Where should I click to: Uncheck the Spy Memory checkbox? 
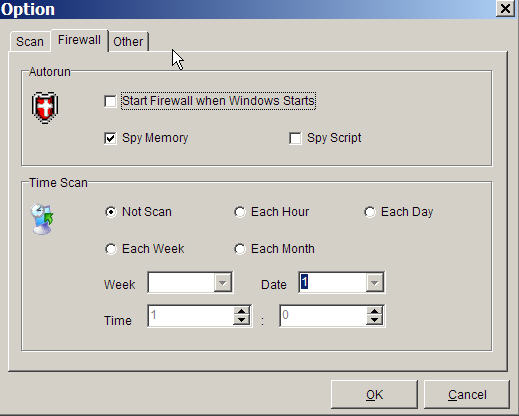pyautogui.click(x=110, y=138)
